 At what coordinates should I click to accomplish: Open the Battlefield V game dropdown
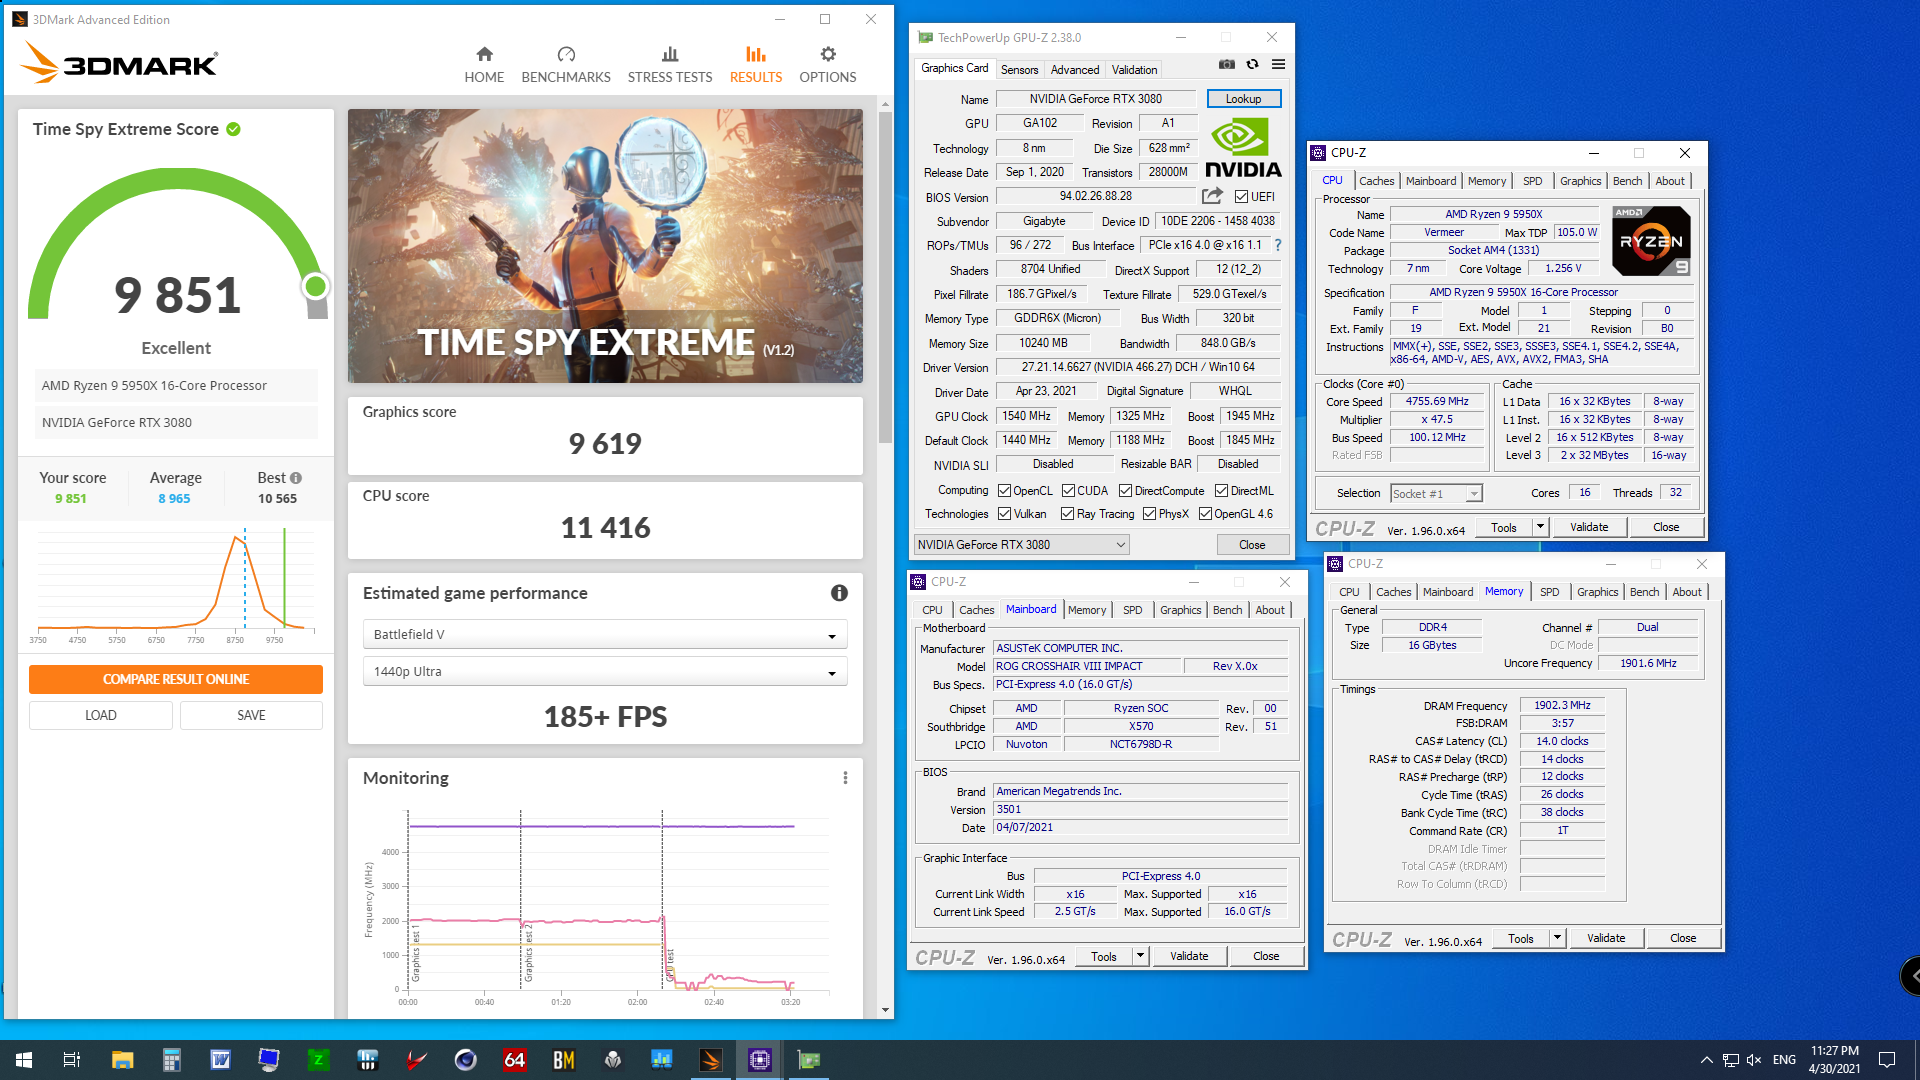(x=605, y=635)
